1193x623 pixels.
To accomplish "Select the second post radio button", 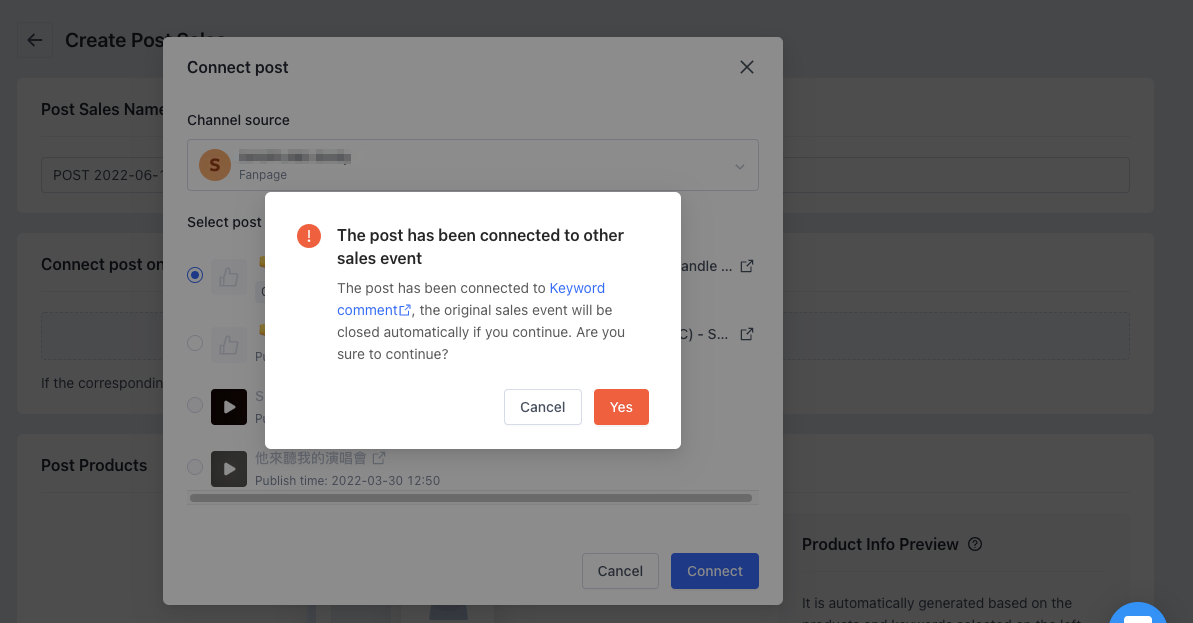I will 195,343.
